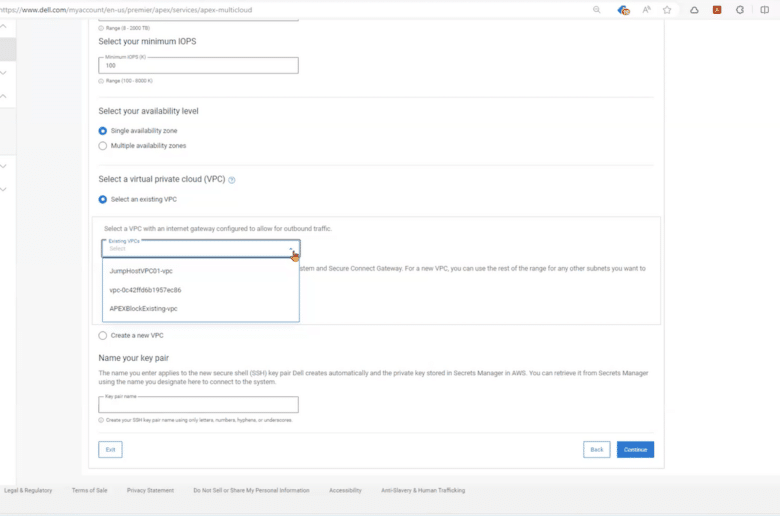Expand the second sidebar chevron

coord(3,73)
